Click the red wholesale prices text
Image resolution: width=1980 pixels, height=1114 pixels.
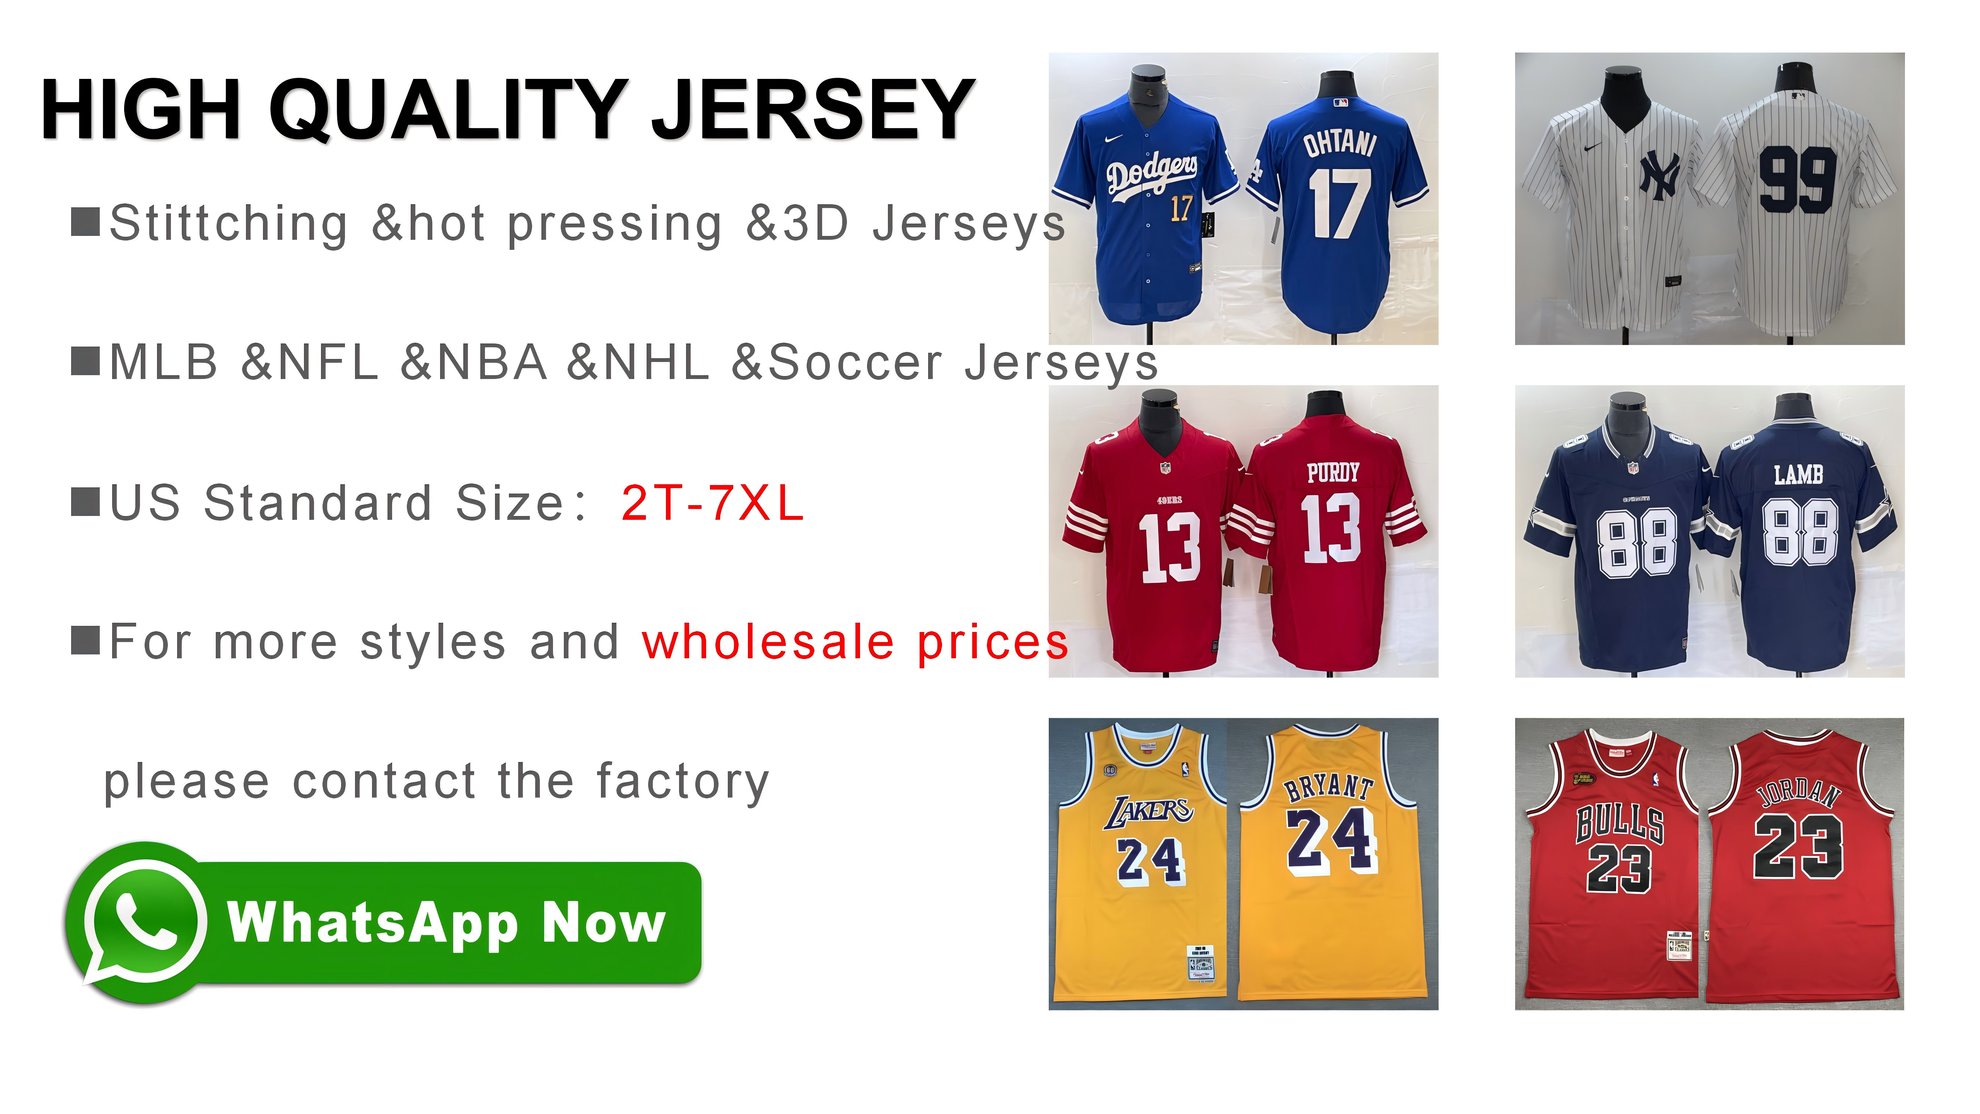855,642
